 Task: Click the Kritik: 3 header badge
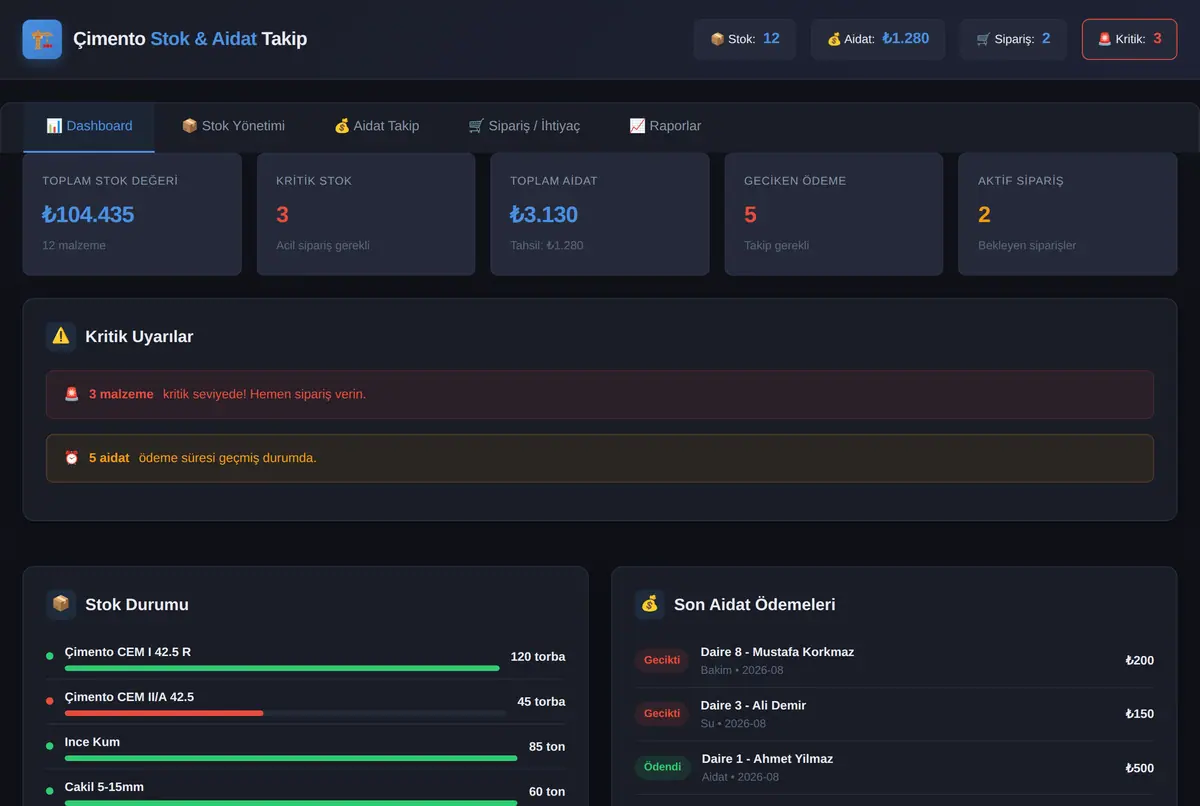1129,39
